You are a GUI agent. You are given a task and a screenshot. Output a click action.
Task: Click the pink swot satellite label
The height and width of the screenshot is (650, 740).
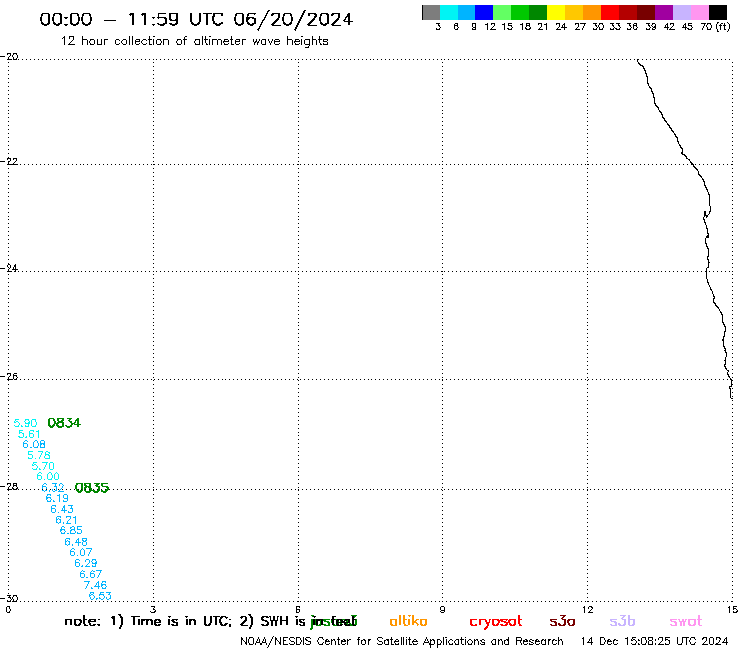[686, 621]
